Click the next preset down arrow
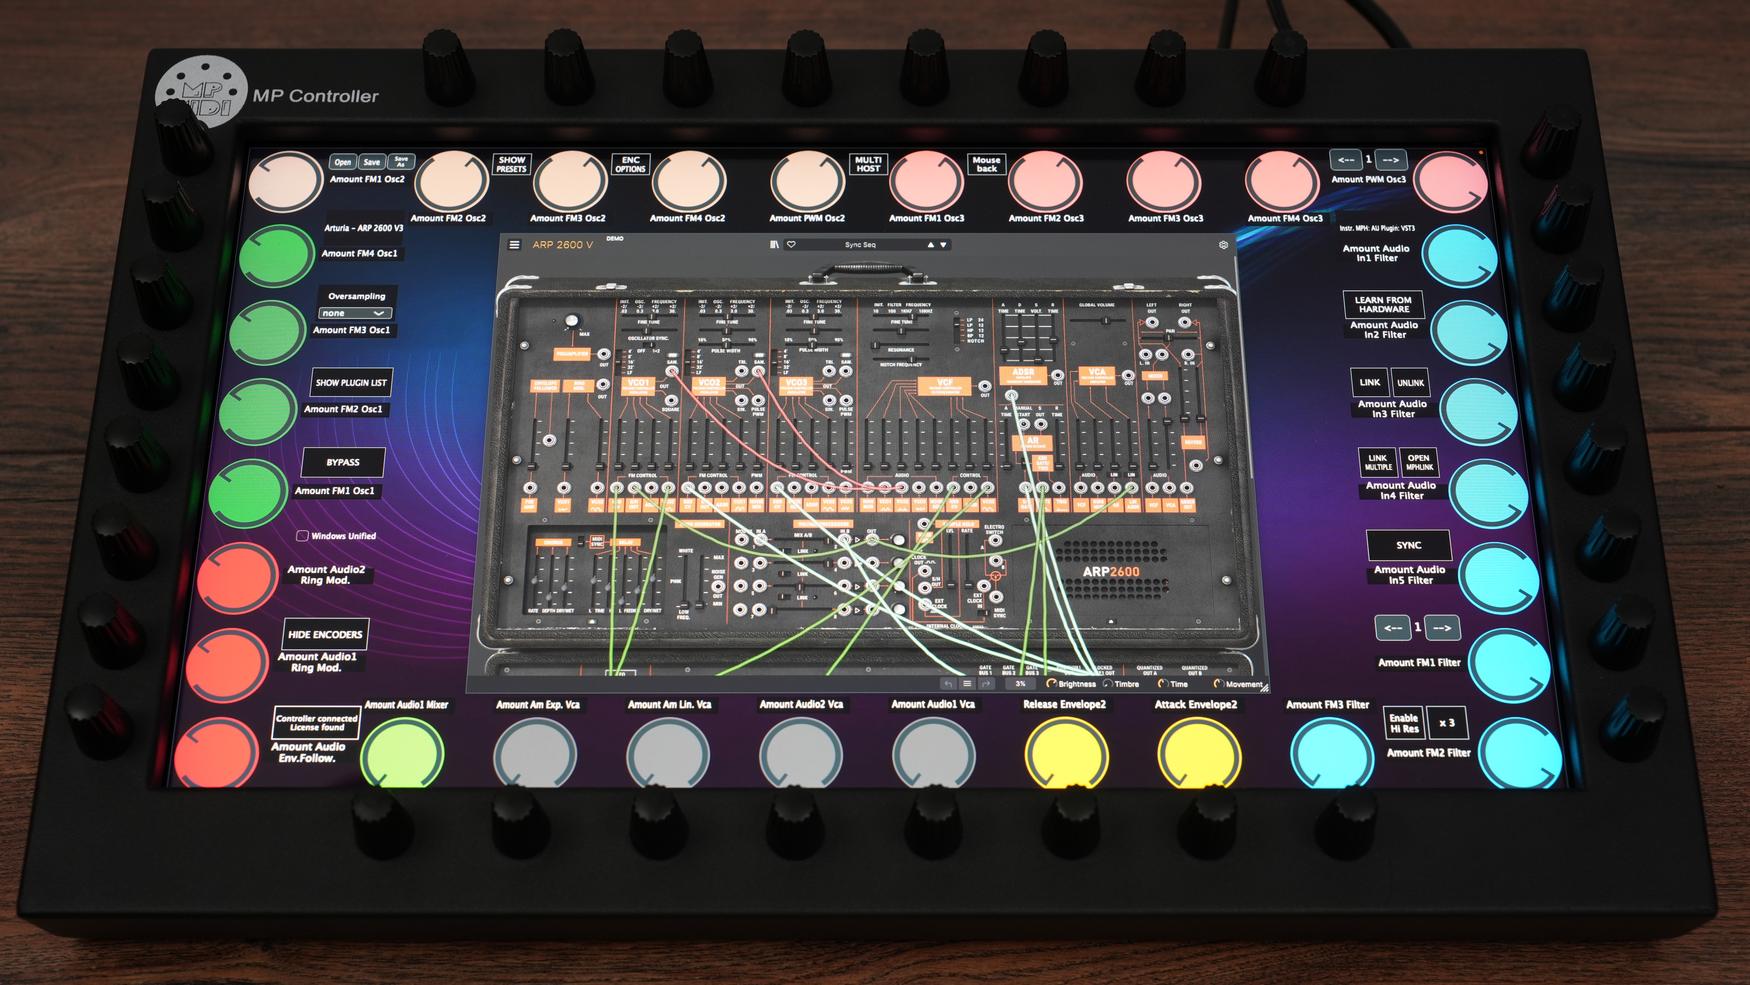1750x985 pixels. click(943, 244)
